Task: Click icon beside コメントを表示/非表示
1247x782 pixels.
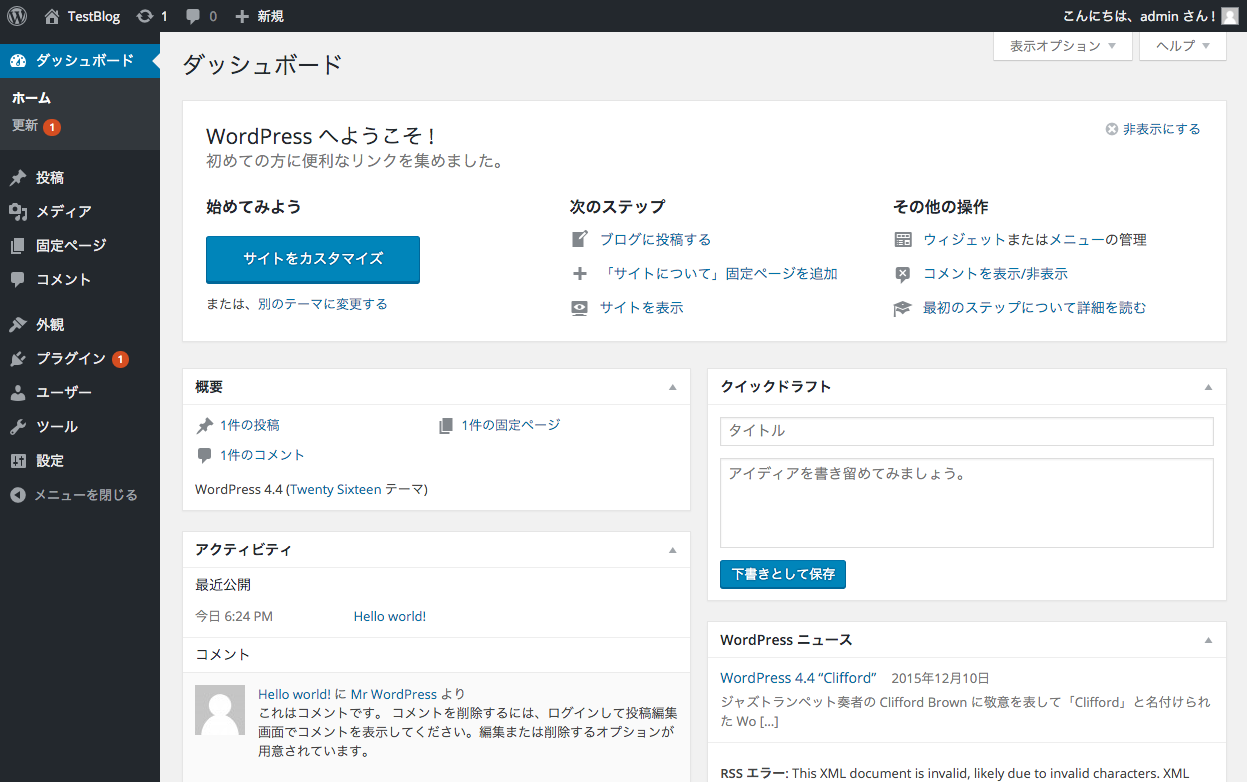Action: 903,274
